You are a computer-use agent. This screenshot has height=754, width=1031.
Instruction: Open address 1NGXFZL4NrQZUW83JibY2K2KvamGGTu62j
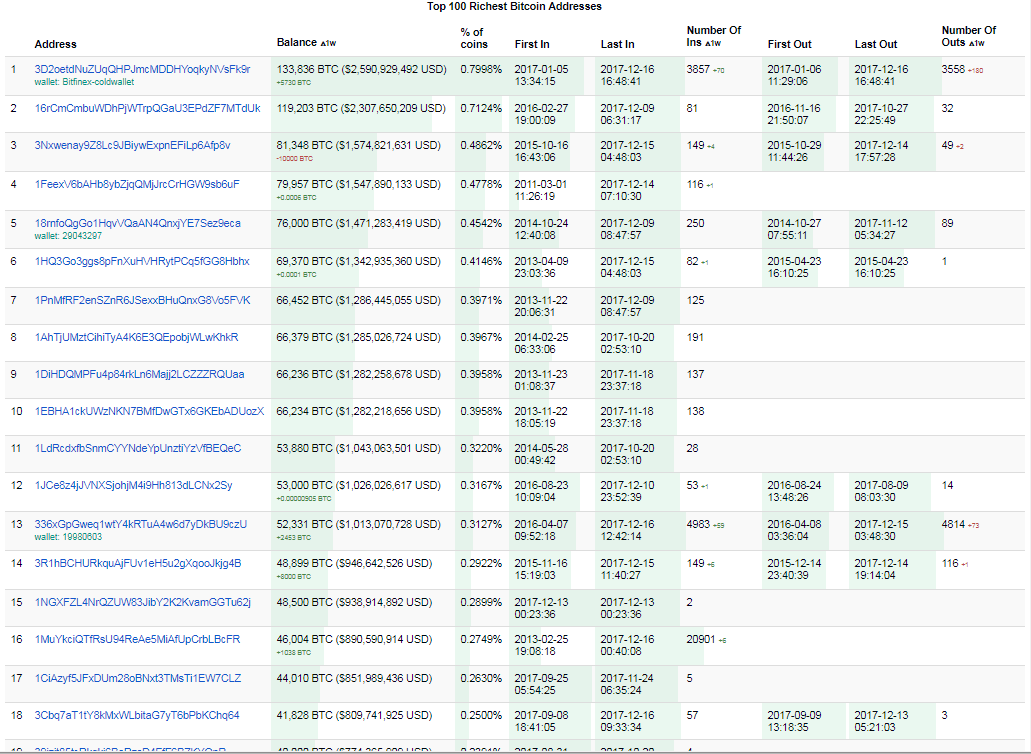point(142,601)
